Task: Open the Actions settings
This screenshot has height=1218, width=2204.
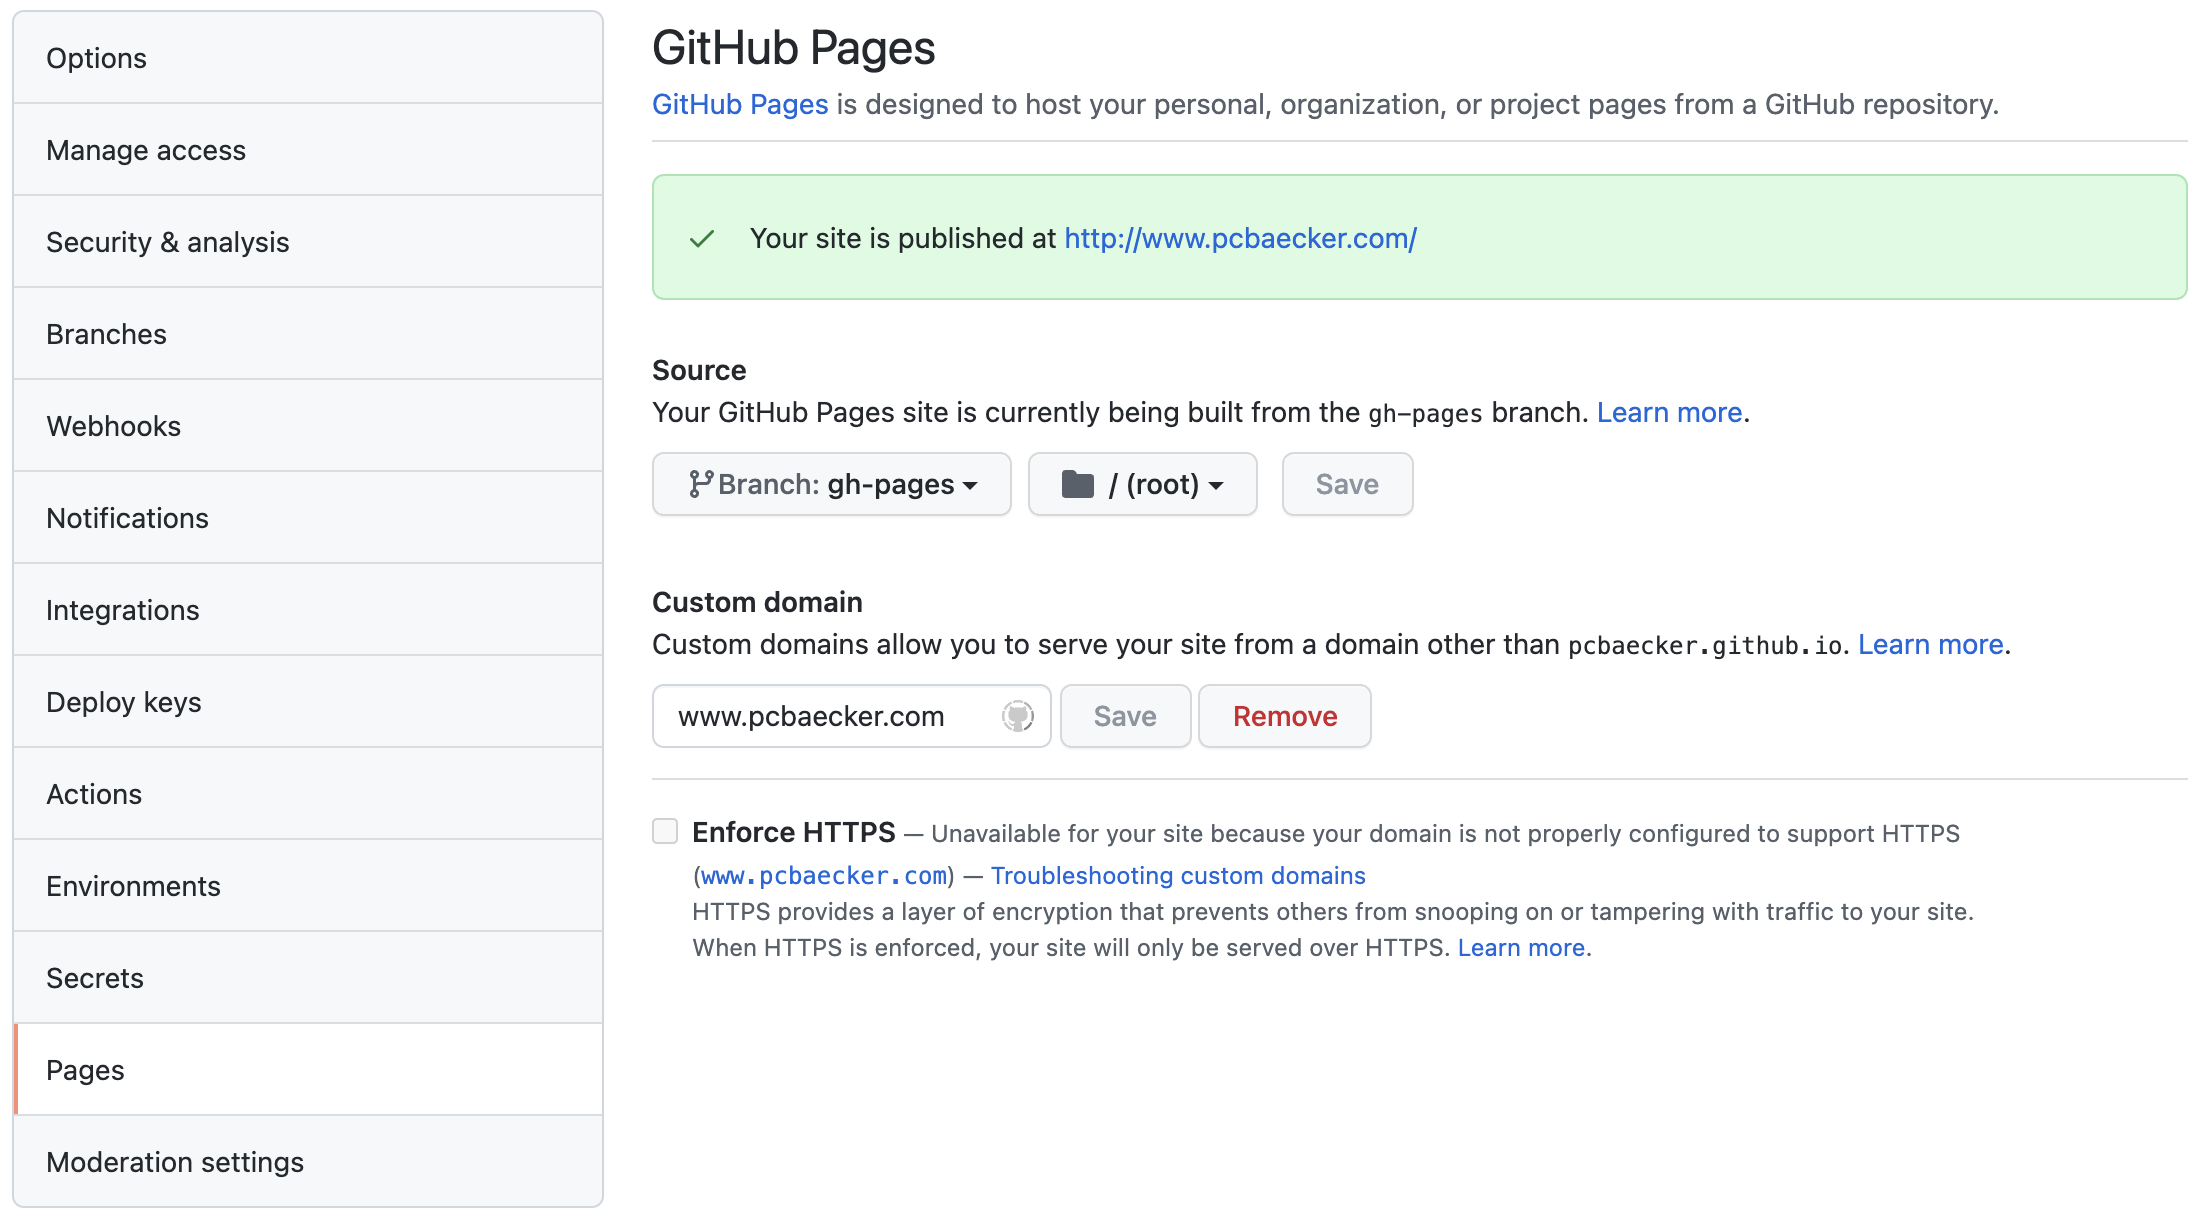Action: [x=308, y=794]
